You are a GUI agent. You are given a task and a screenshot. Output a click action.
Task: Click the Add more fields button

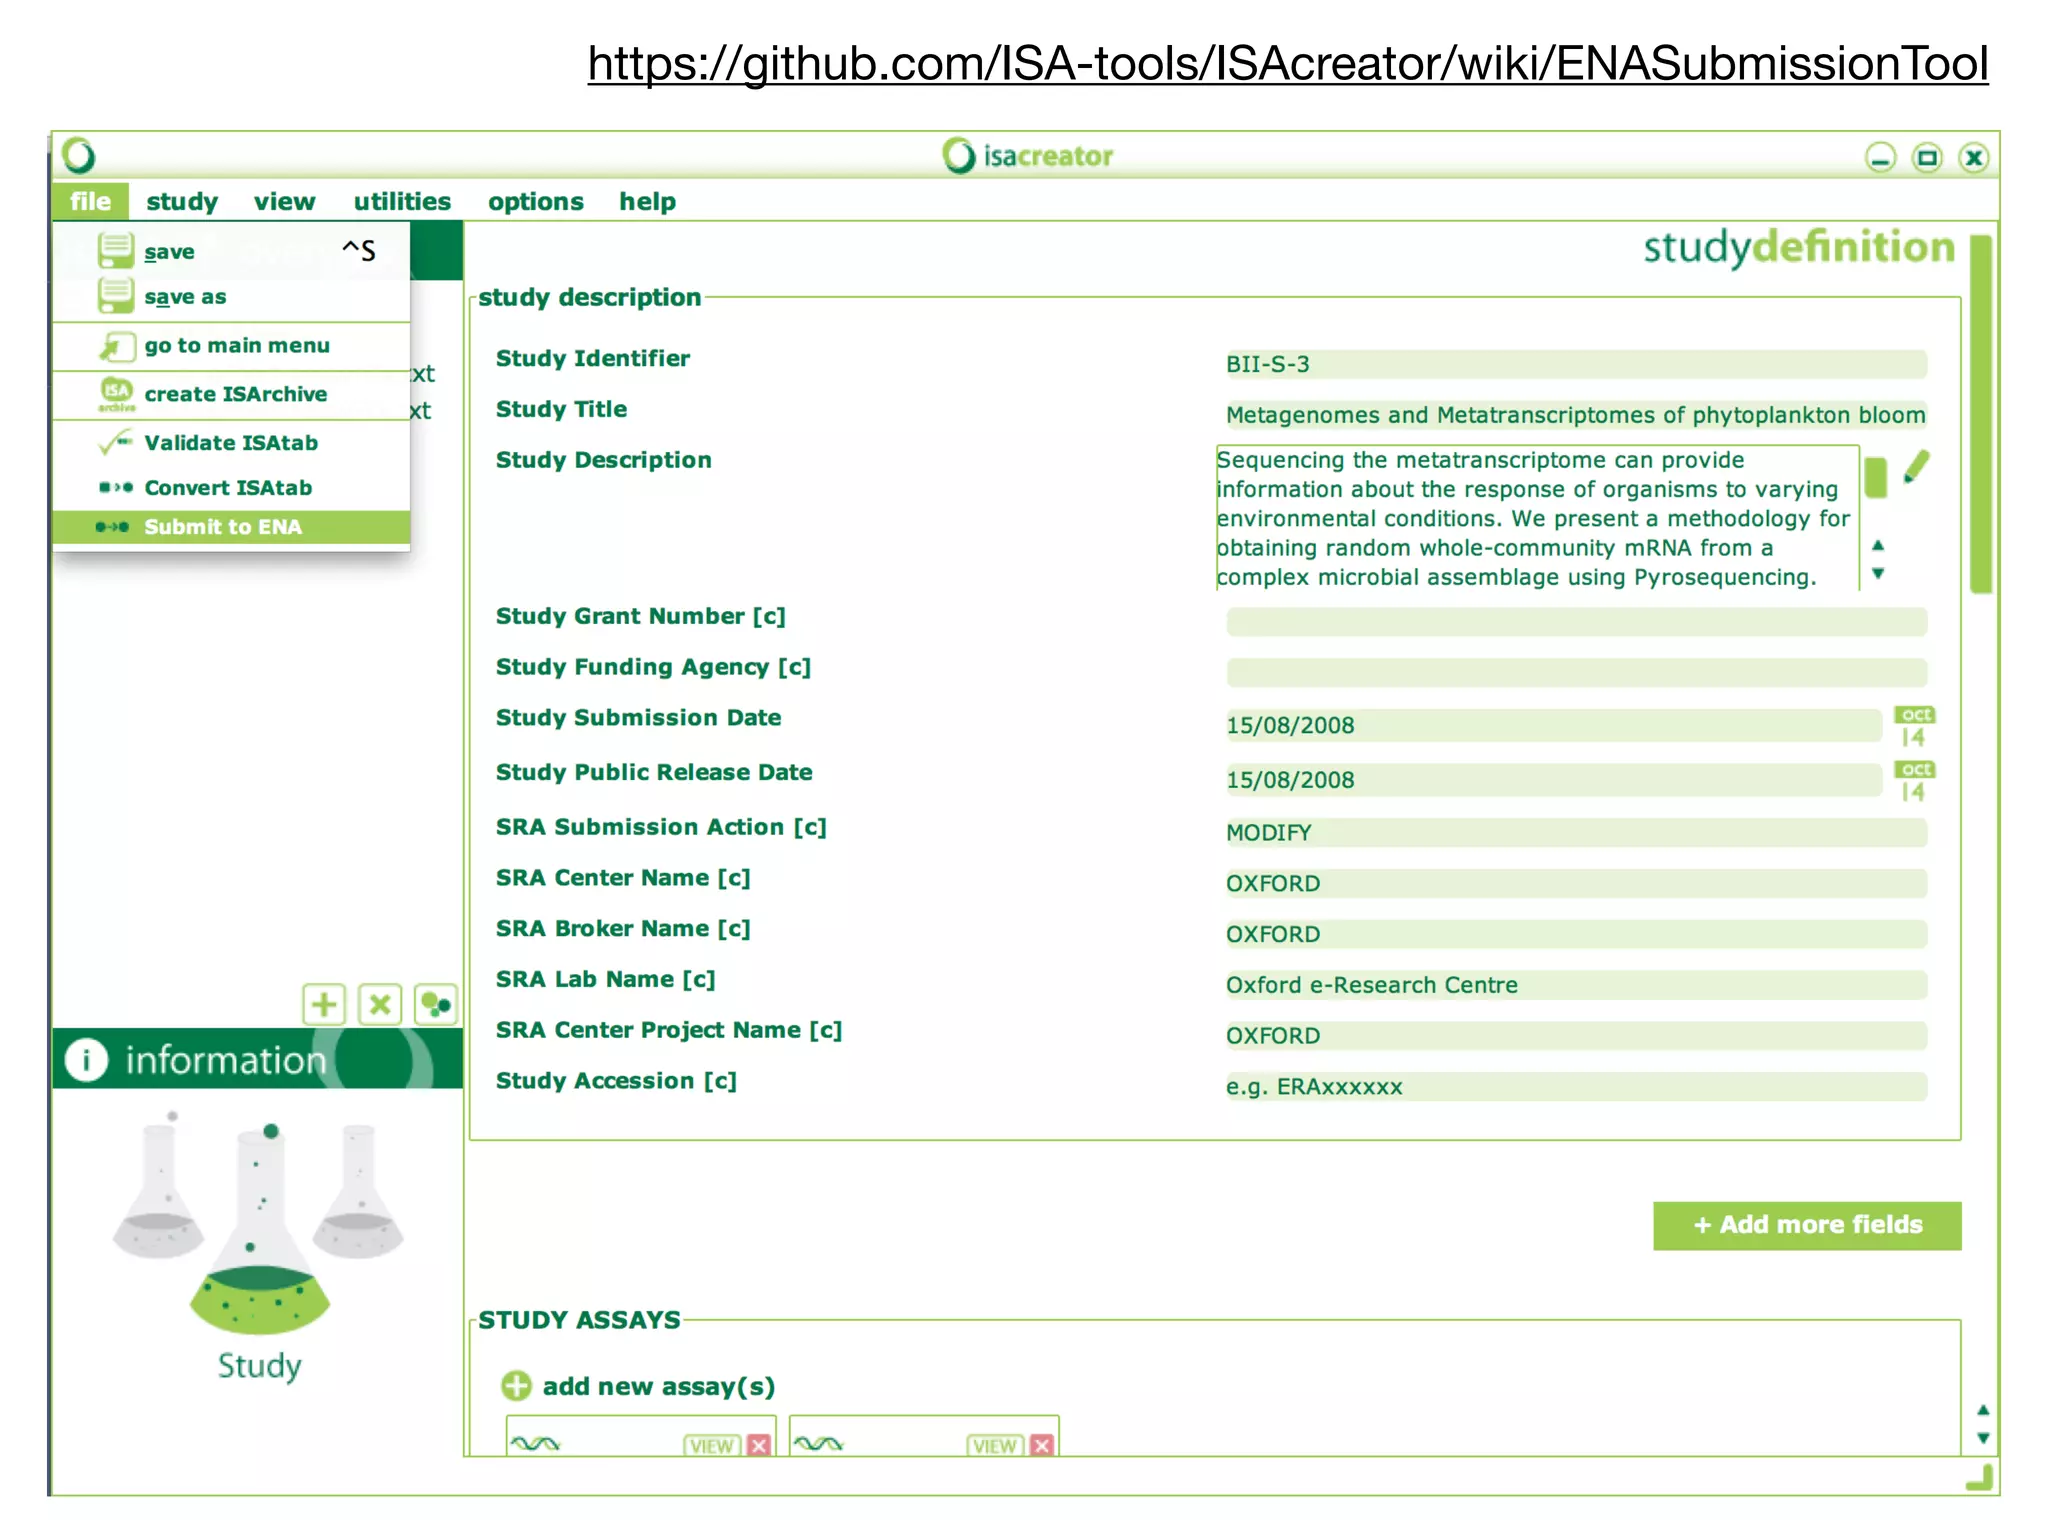(x=1807, y=1225)
